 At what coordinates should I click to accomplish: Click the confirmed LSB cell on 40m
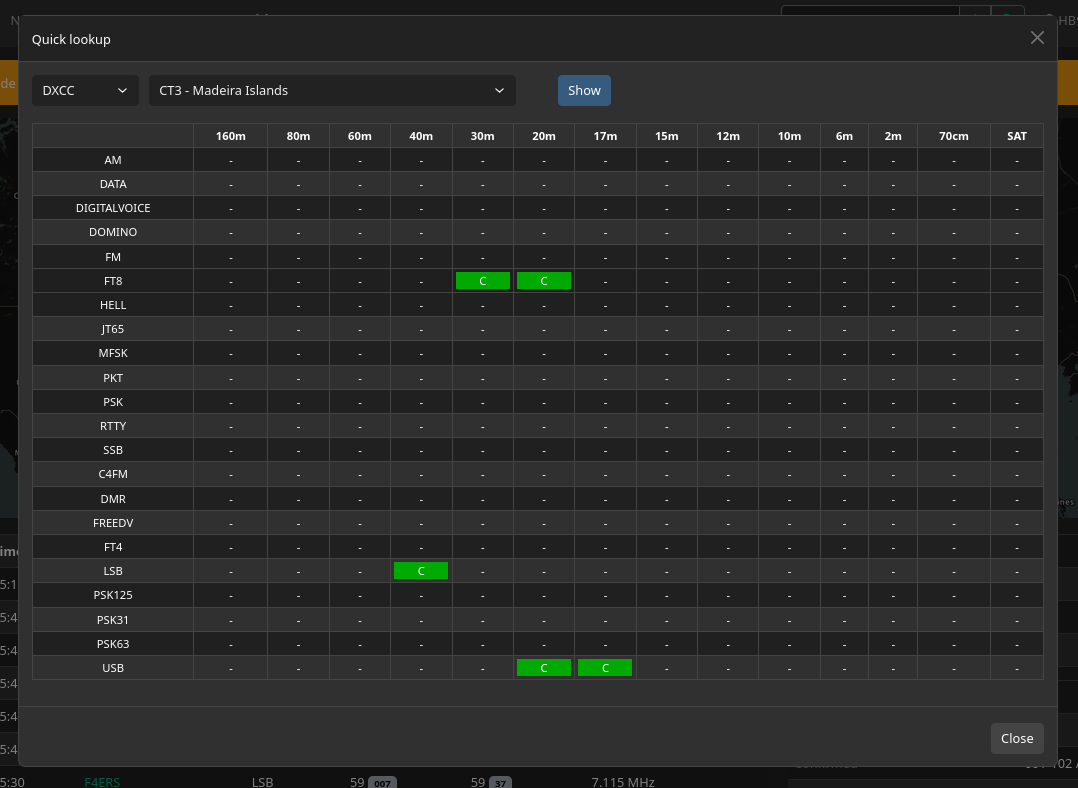[421, 570]
